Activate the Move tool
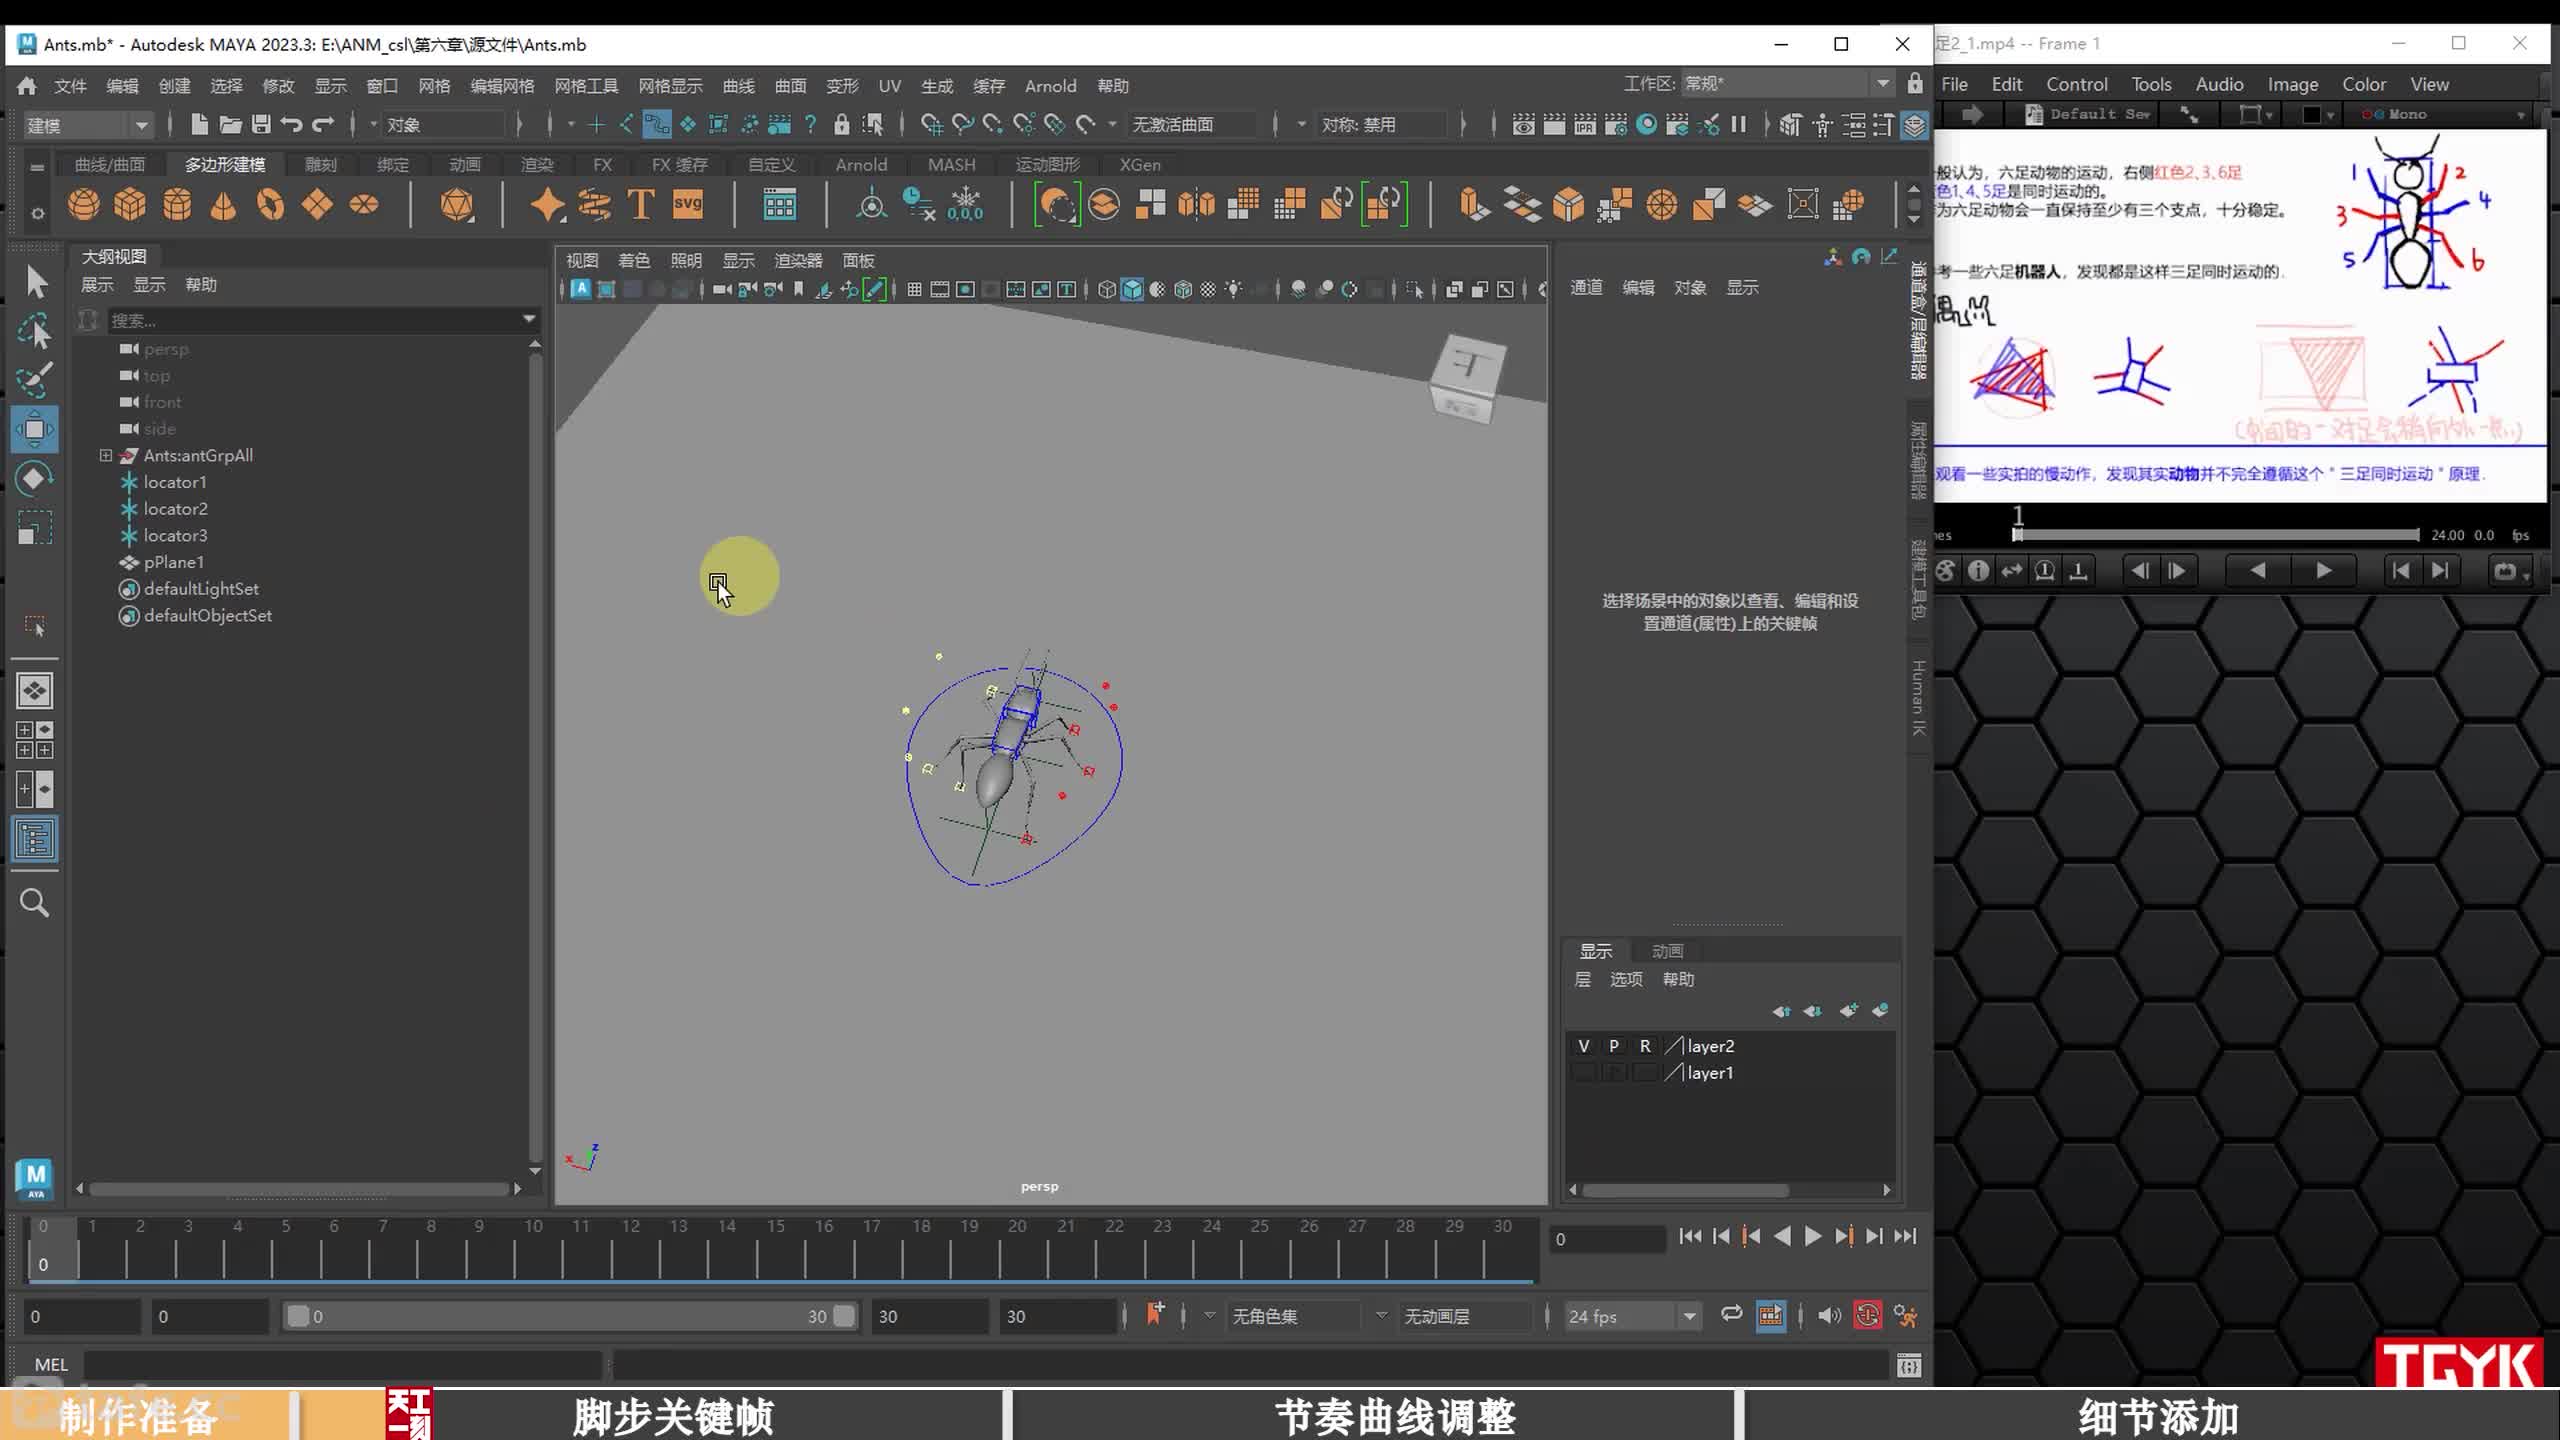 [35, 430]
